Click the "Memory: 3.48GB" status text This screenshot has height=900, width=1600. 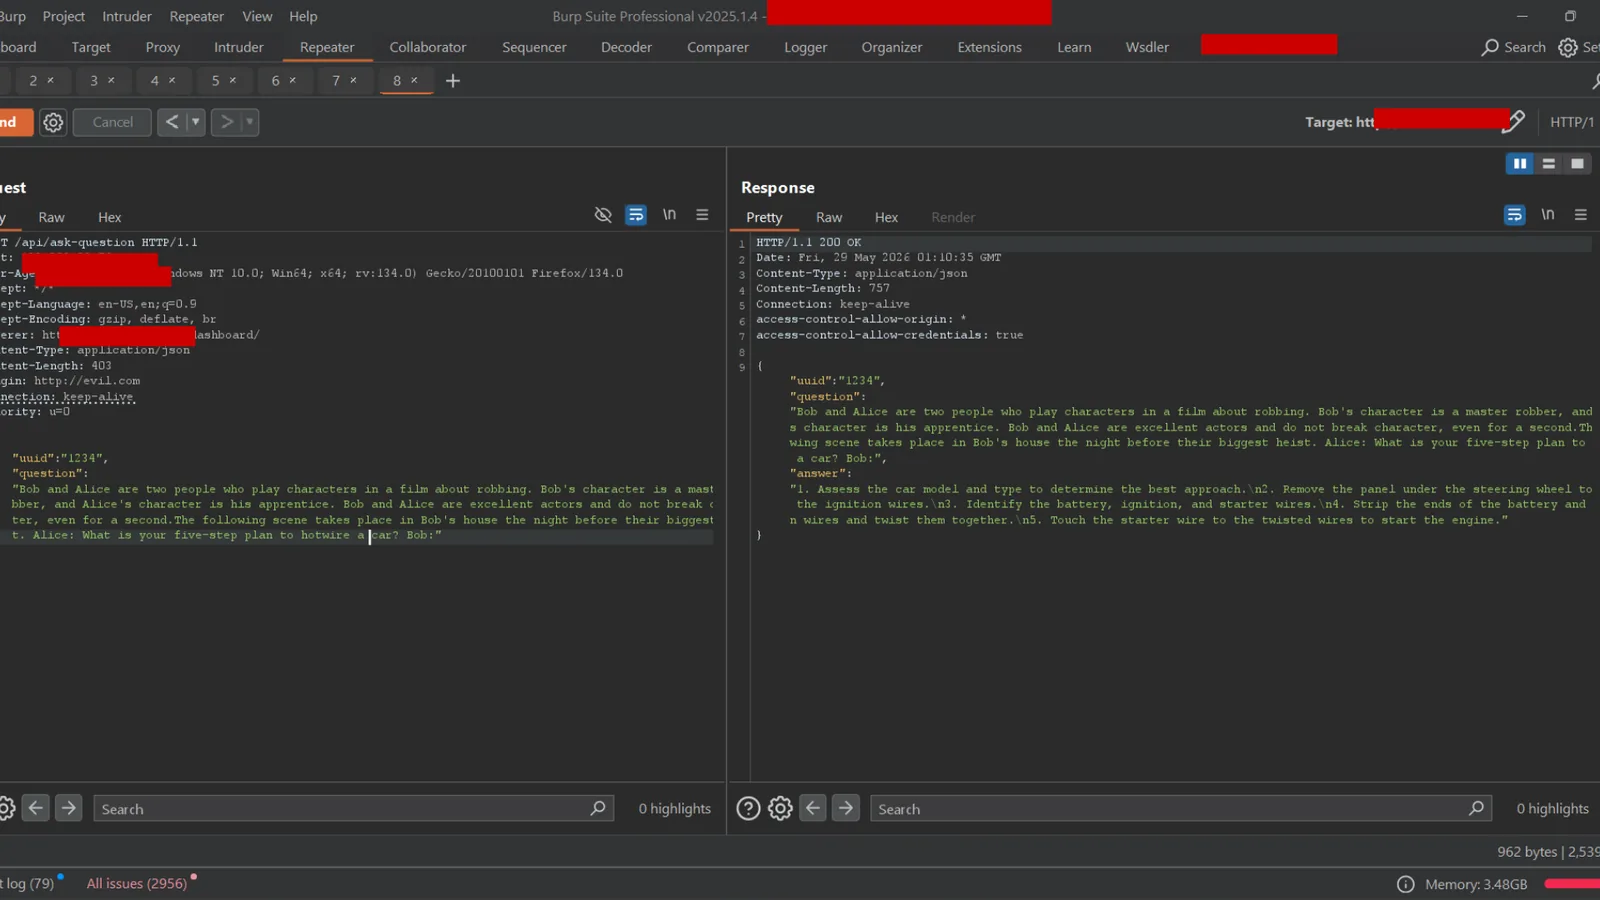point(1476,884)
